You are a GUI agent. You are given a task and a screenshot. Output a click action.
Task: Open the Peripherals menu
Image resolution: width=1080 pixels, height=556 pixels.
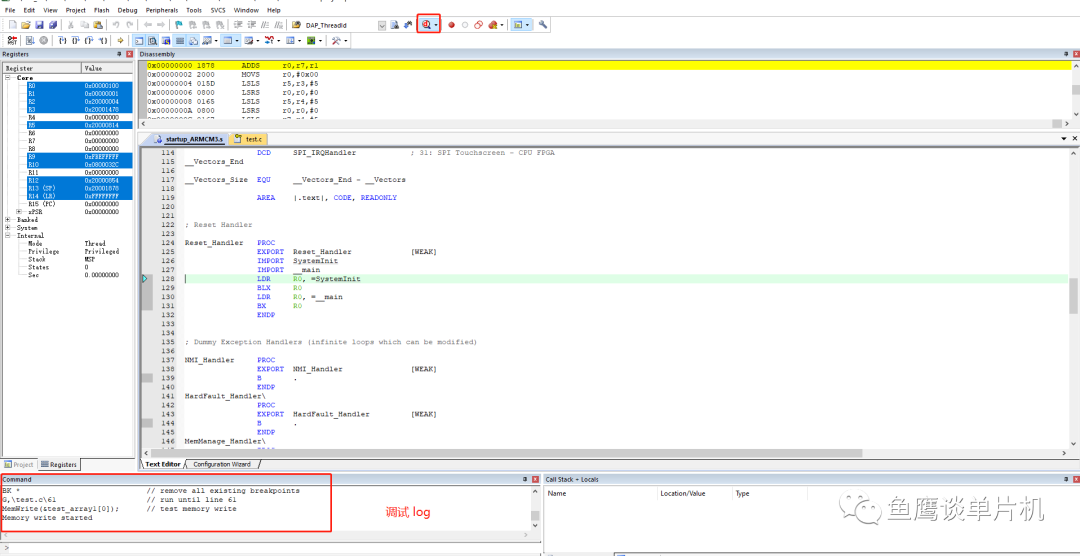tap(162, 10)
